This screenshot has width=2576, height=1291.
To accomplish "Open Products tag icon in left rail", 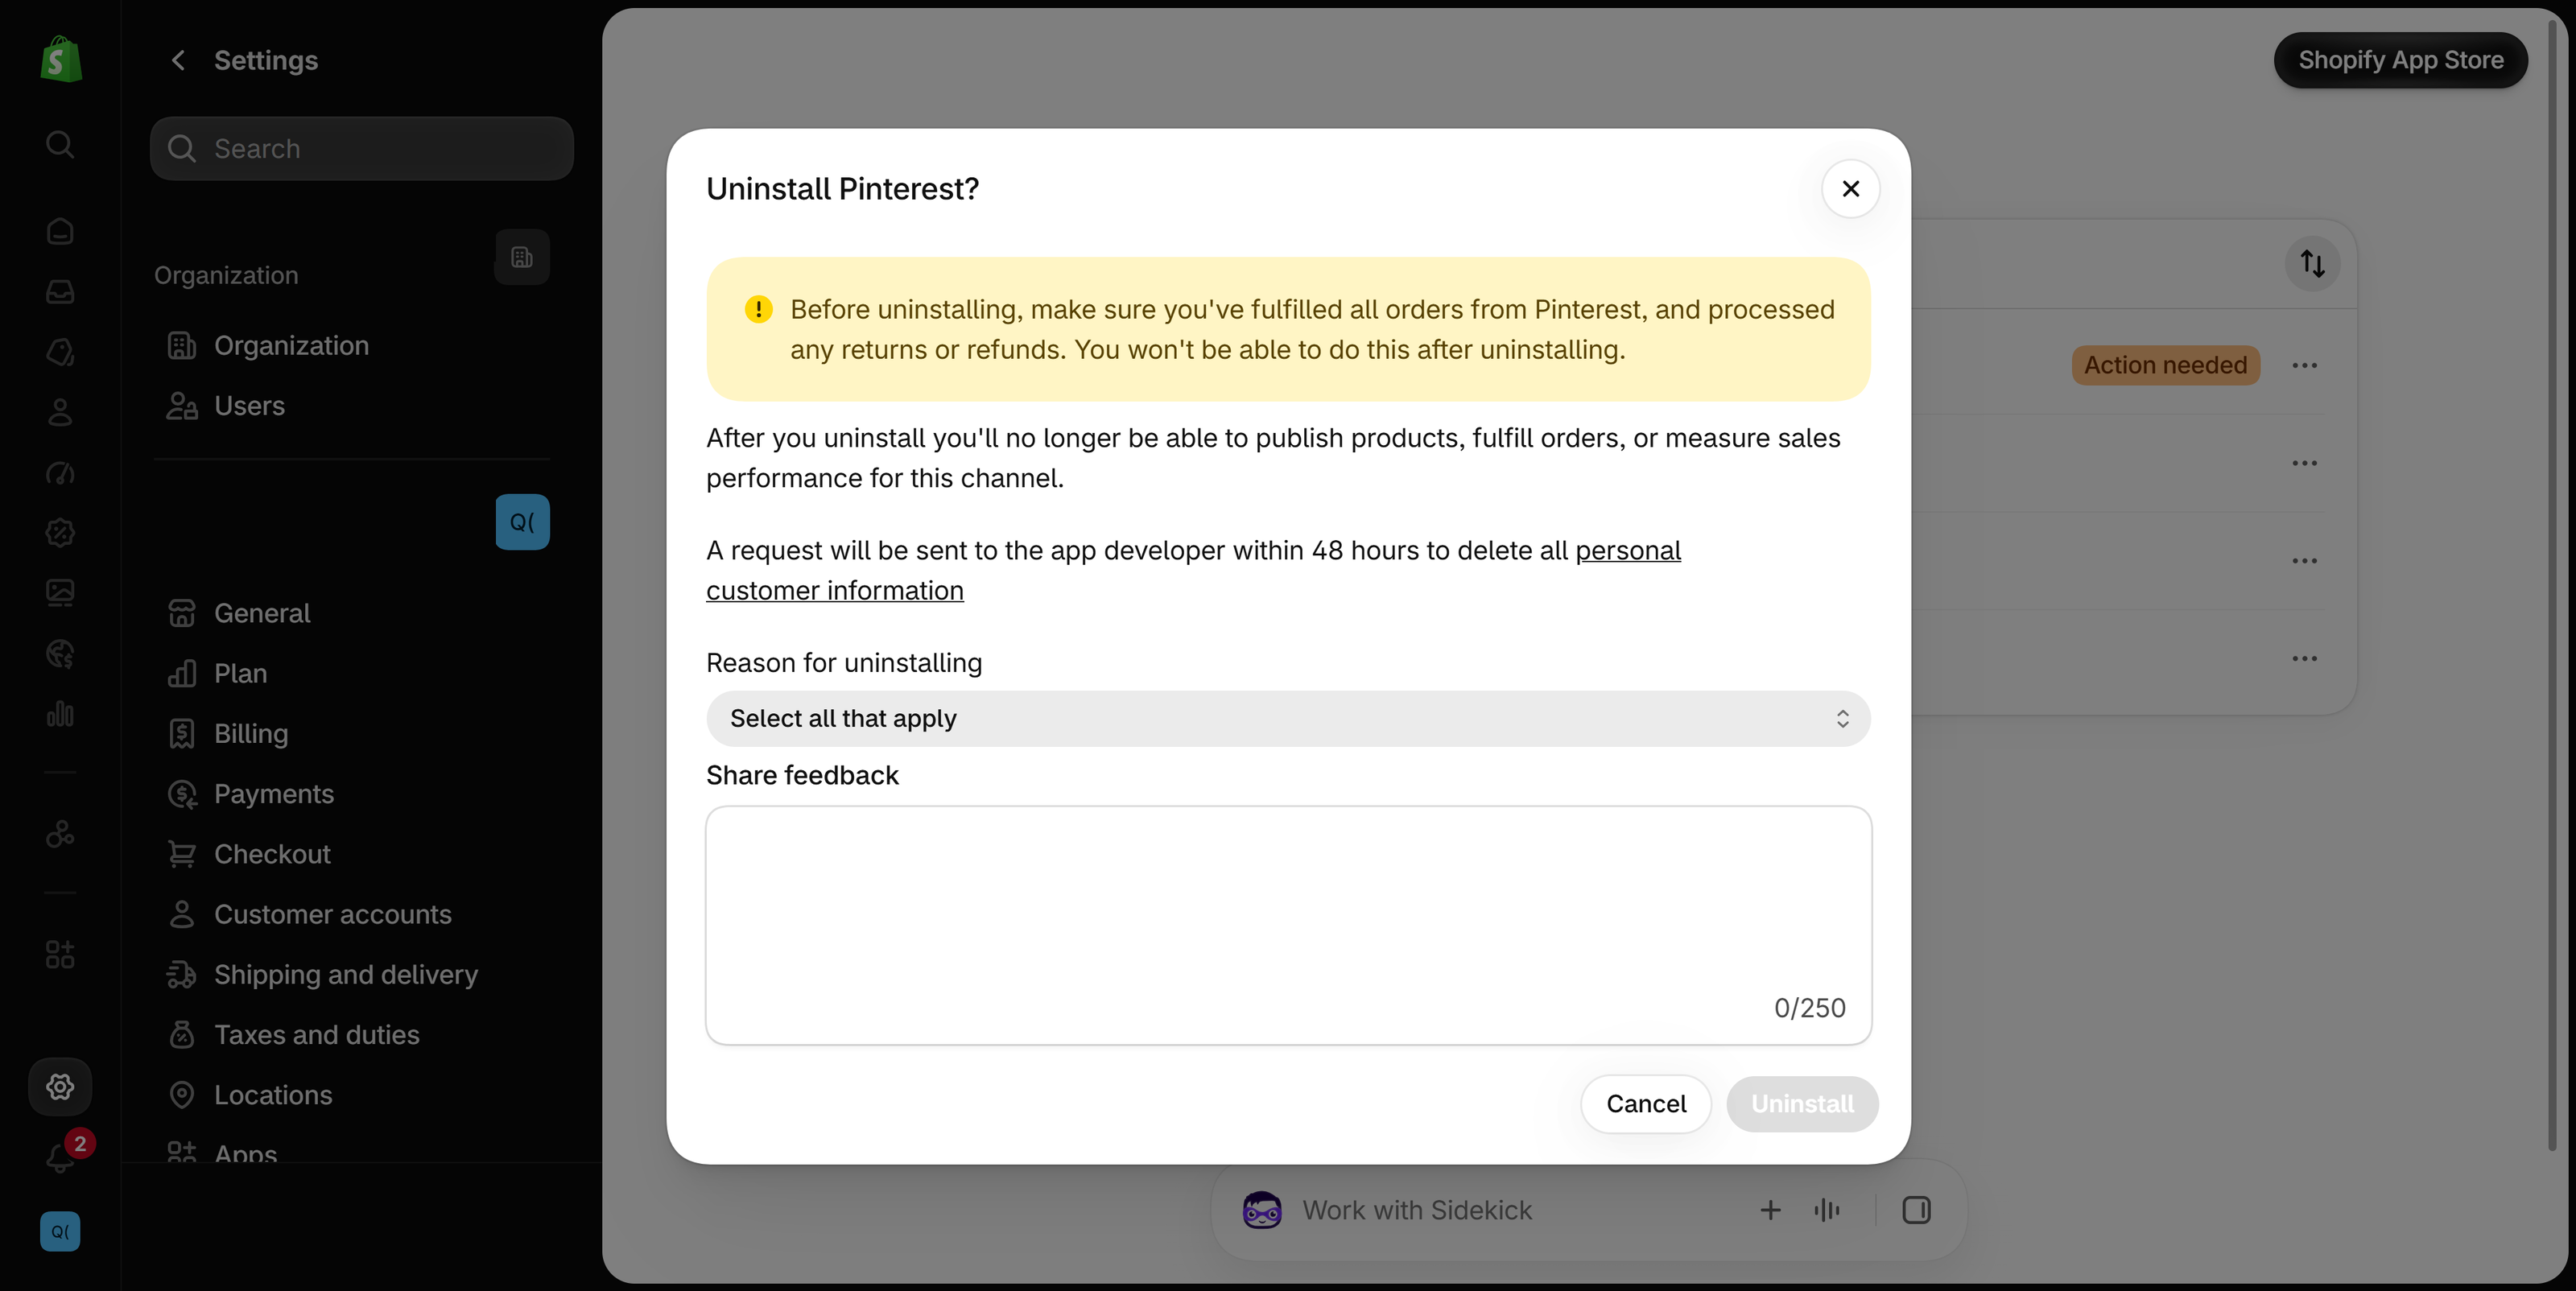I will pos(60,352).
